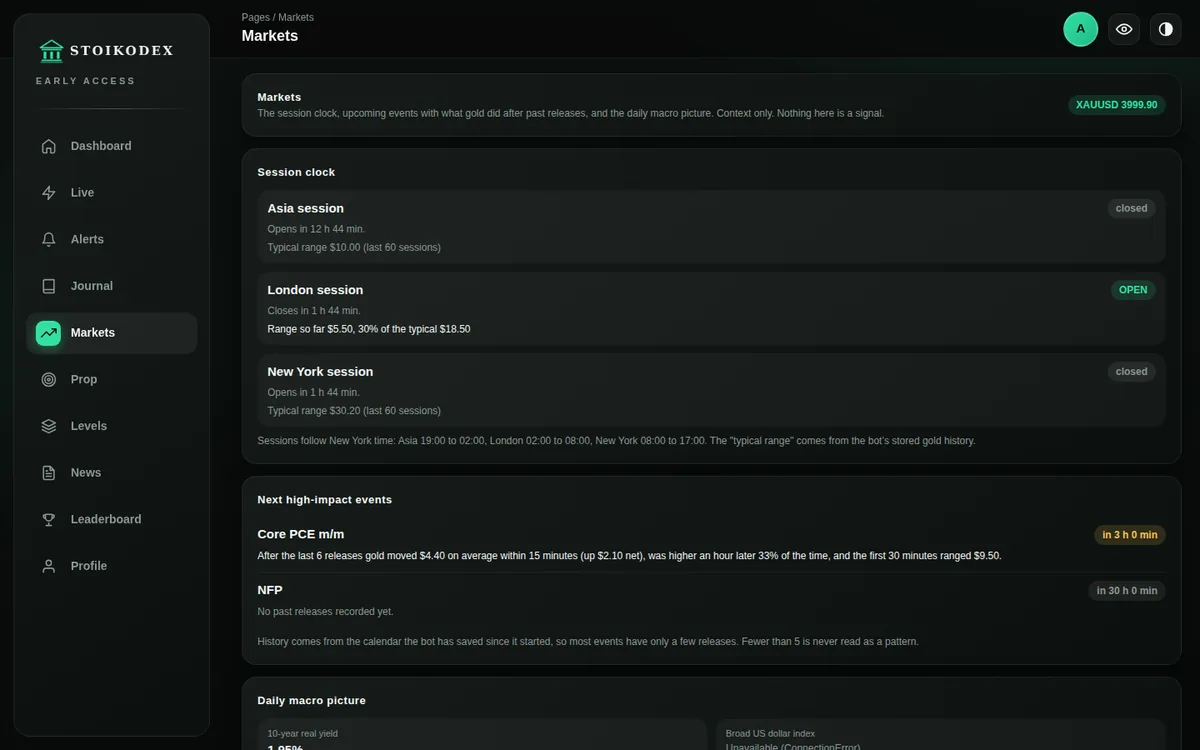Open Journal in the sidebar
1200x750 pixels.
pos(112,286)
